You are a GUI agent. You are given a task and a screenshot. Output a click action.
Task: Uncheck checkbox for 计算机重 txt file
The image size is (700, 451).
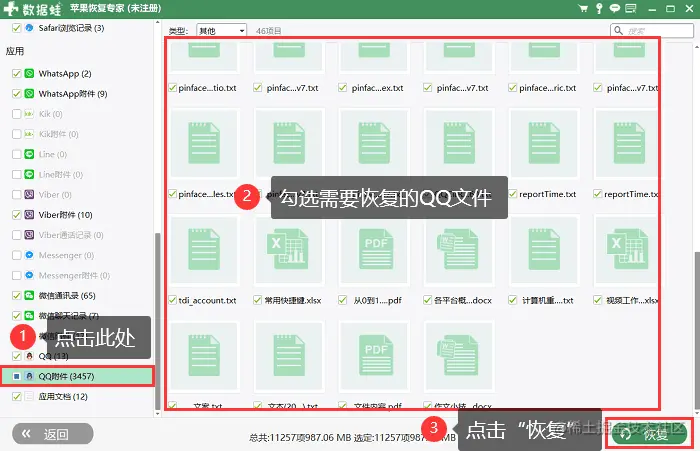click(512, 300)
